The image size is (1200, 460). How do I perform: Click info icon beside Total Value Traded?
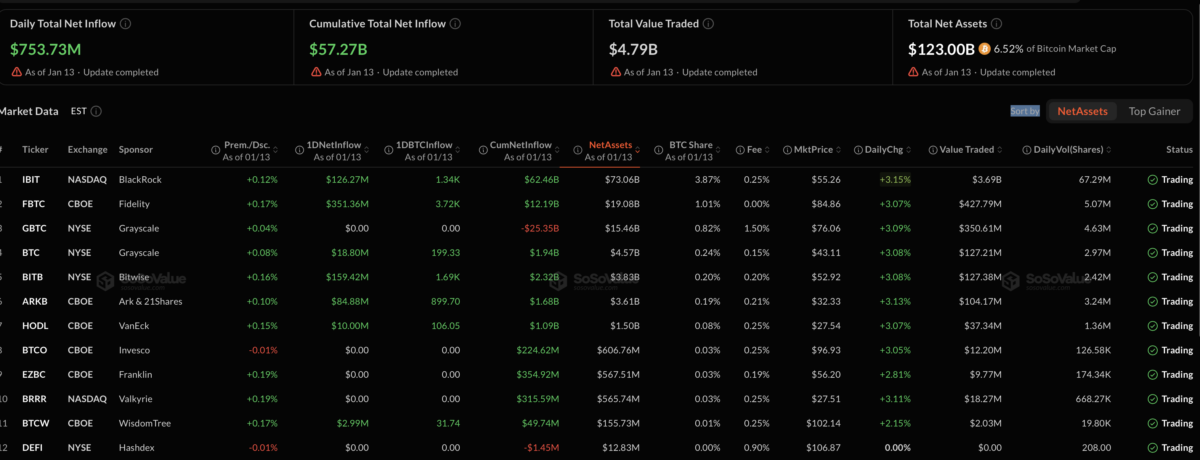point(709,23)
